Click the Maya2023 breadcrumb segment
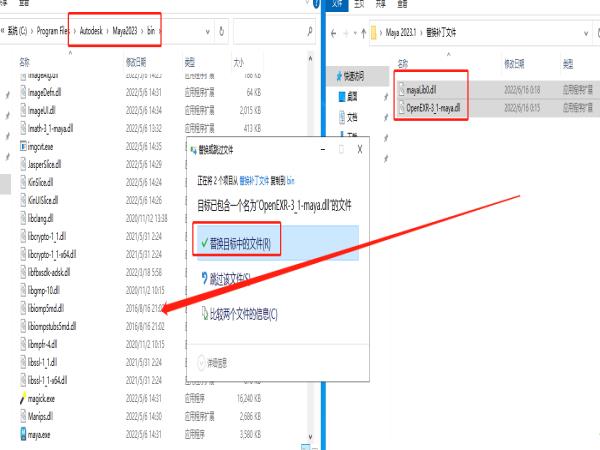 pyautogui.click(x=125, y=31)
